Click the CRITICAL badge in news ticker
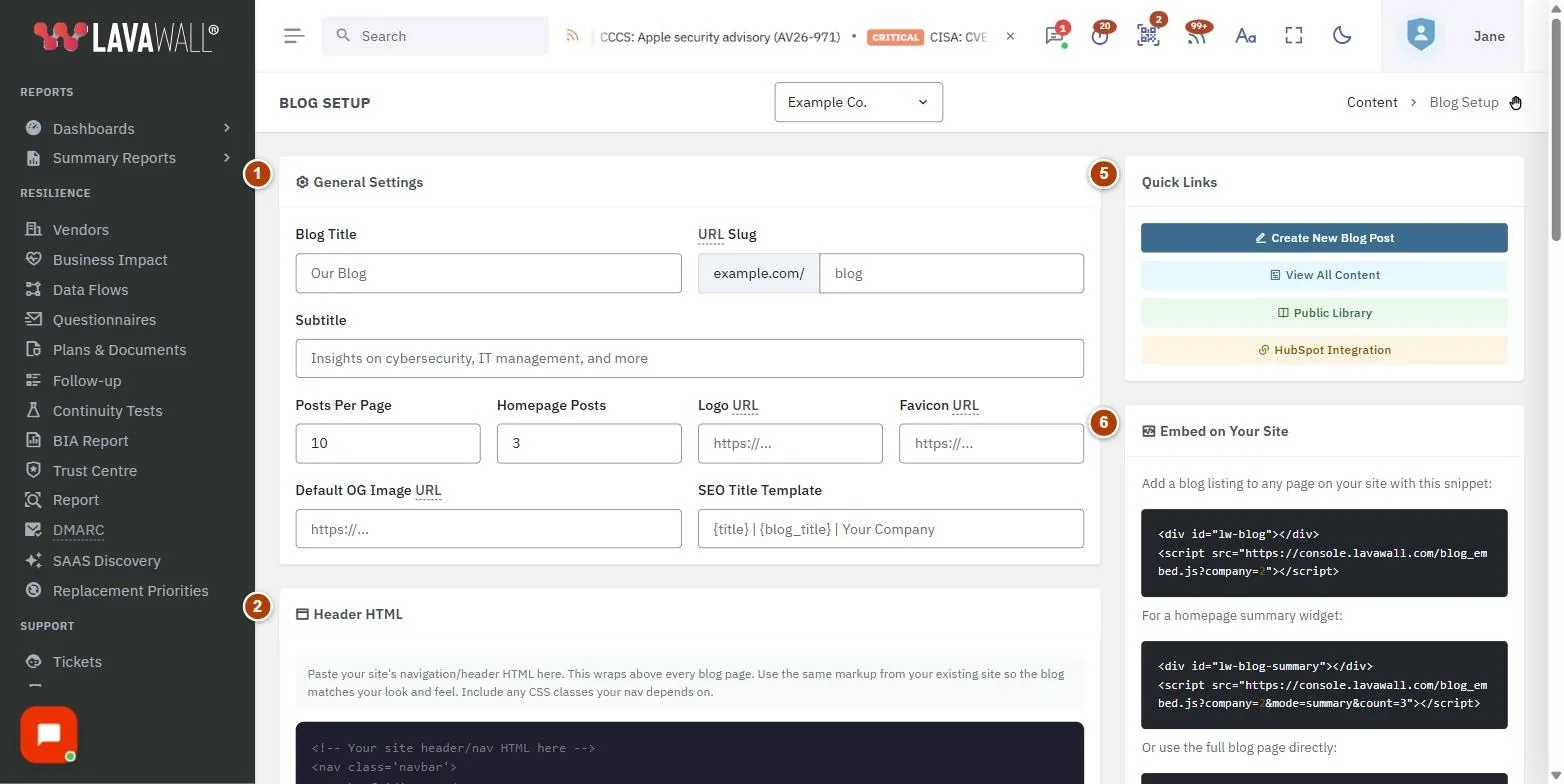The width and height of the screenshot is (1564, 784). pyautogui.click(x=895, y=37)
